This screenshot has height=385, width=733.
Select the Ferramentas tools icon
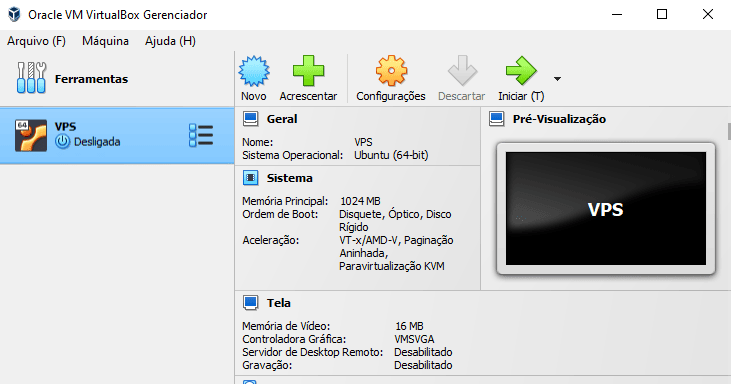coord(31,78)
